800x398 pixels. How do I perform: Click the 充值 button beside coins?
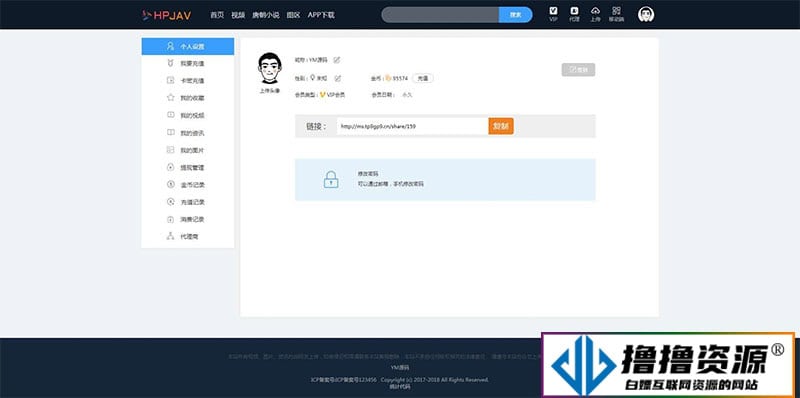click(x=422, y=78)
